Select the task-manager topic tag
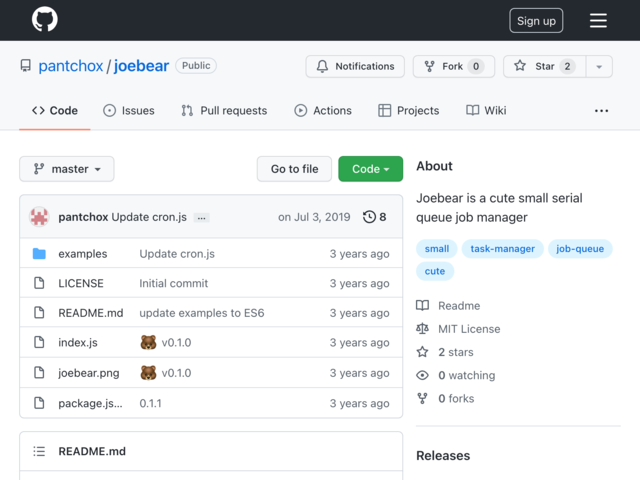640x480 pixels. click(502, 249)
